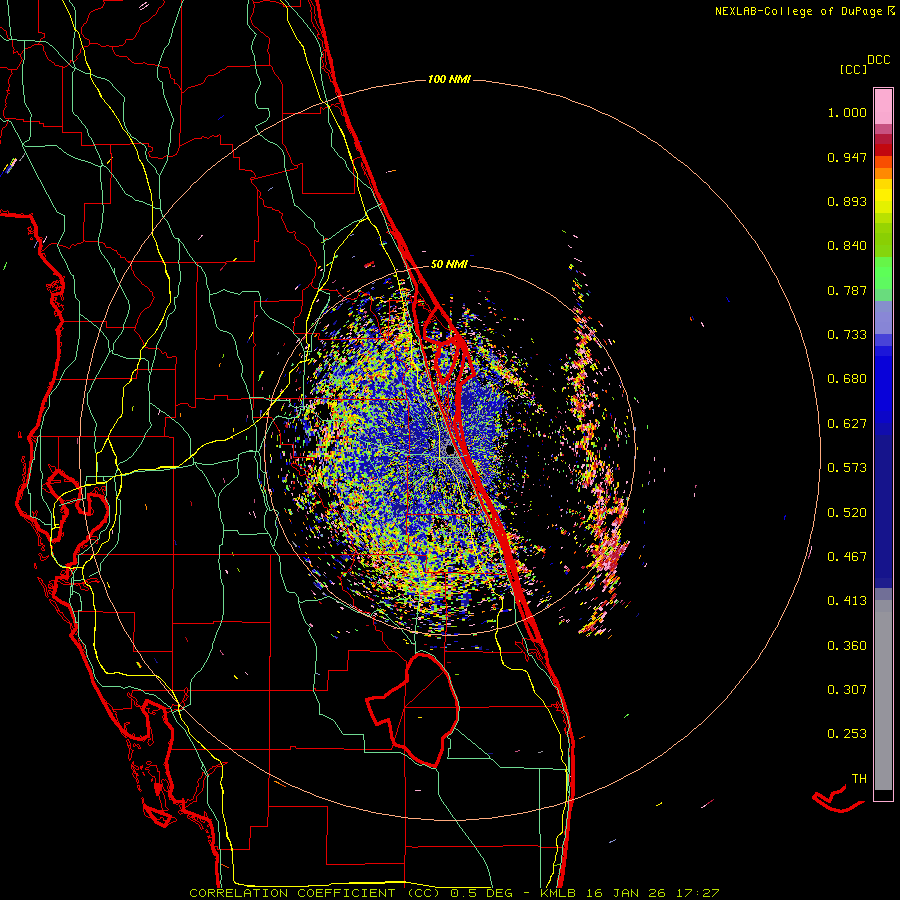Select the 0.360 legend value
900x900 pixels.
click(847, 646)
